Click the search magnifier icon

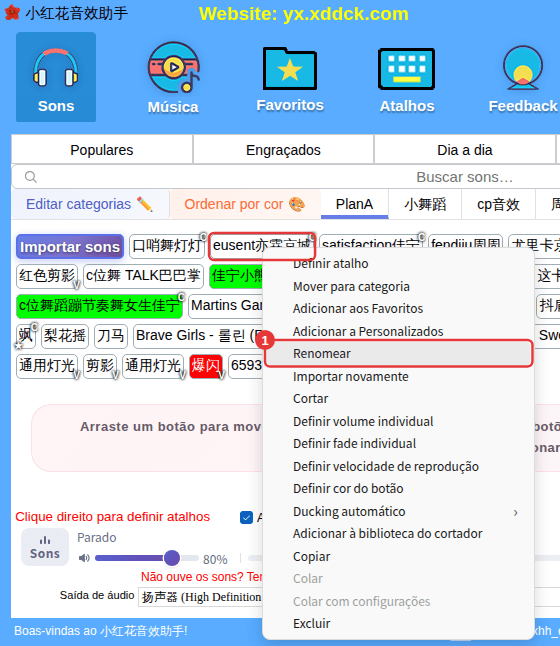click(31, 177)
